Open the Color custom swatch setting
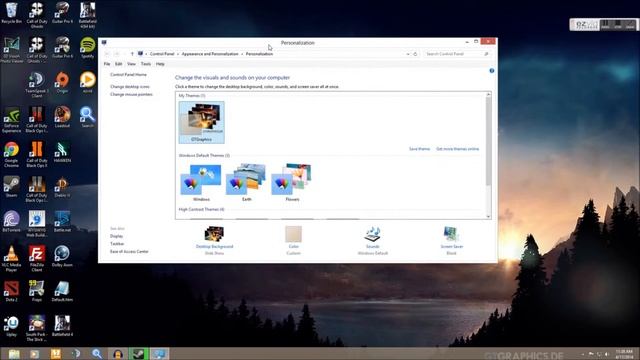Image resolution: width=640 pixels, height=360 pixels. point(293,240)
